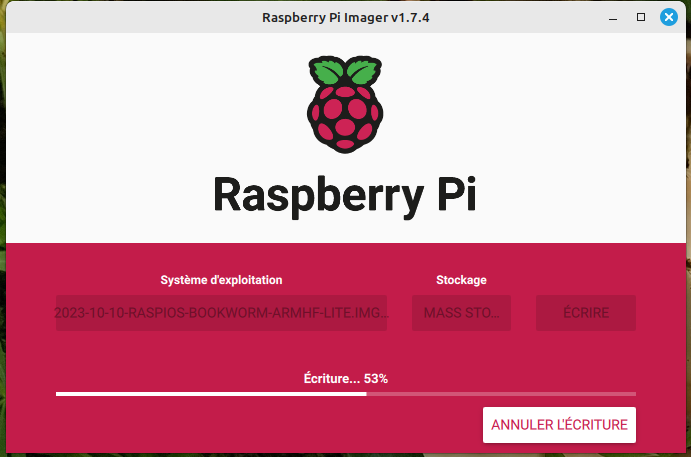Screen dimensions: 691x457
Task: Minimize the Raspberry Pi Imager window
Action: pos(613,18)
